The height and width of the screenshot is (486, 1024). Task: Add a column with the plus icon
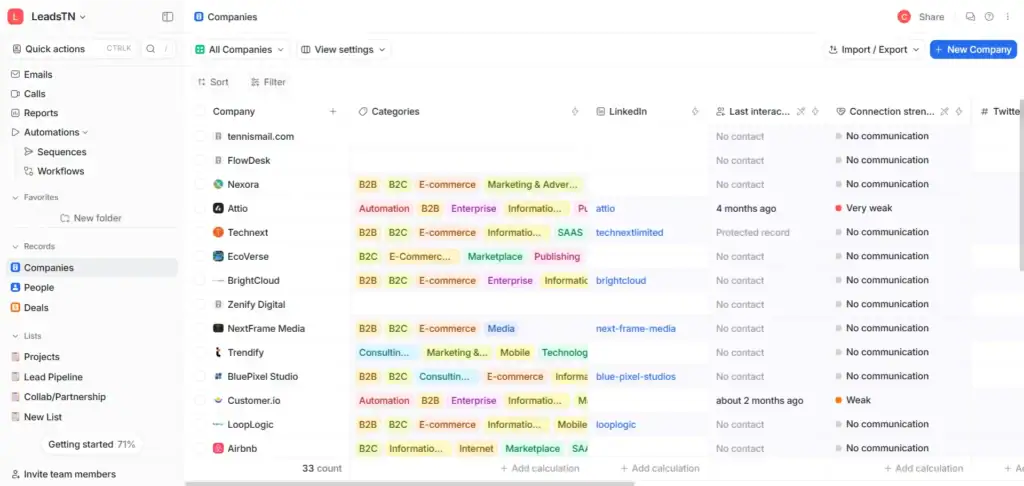coord(333,112)
